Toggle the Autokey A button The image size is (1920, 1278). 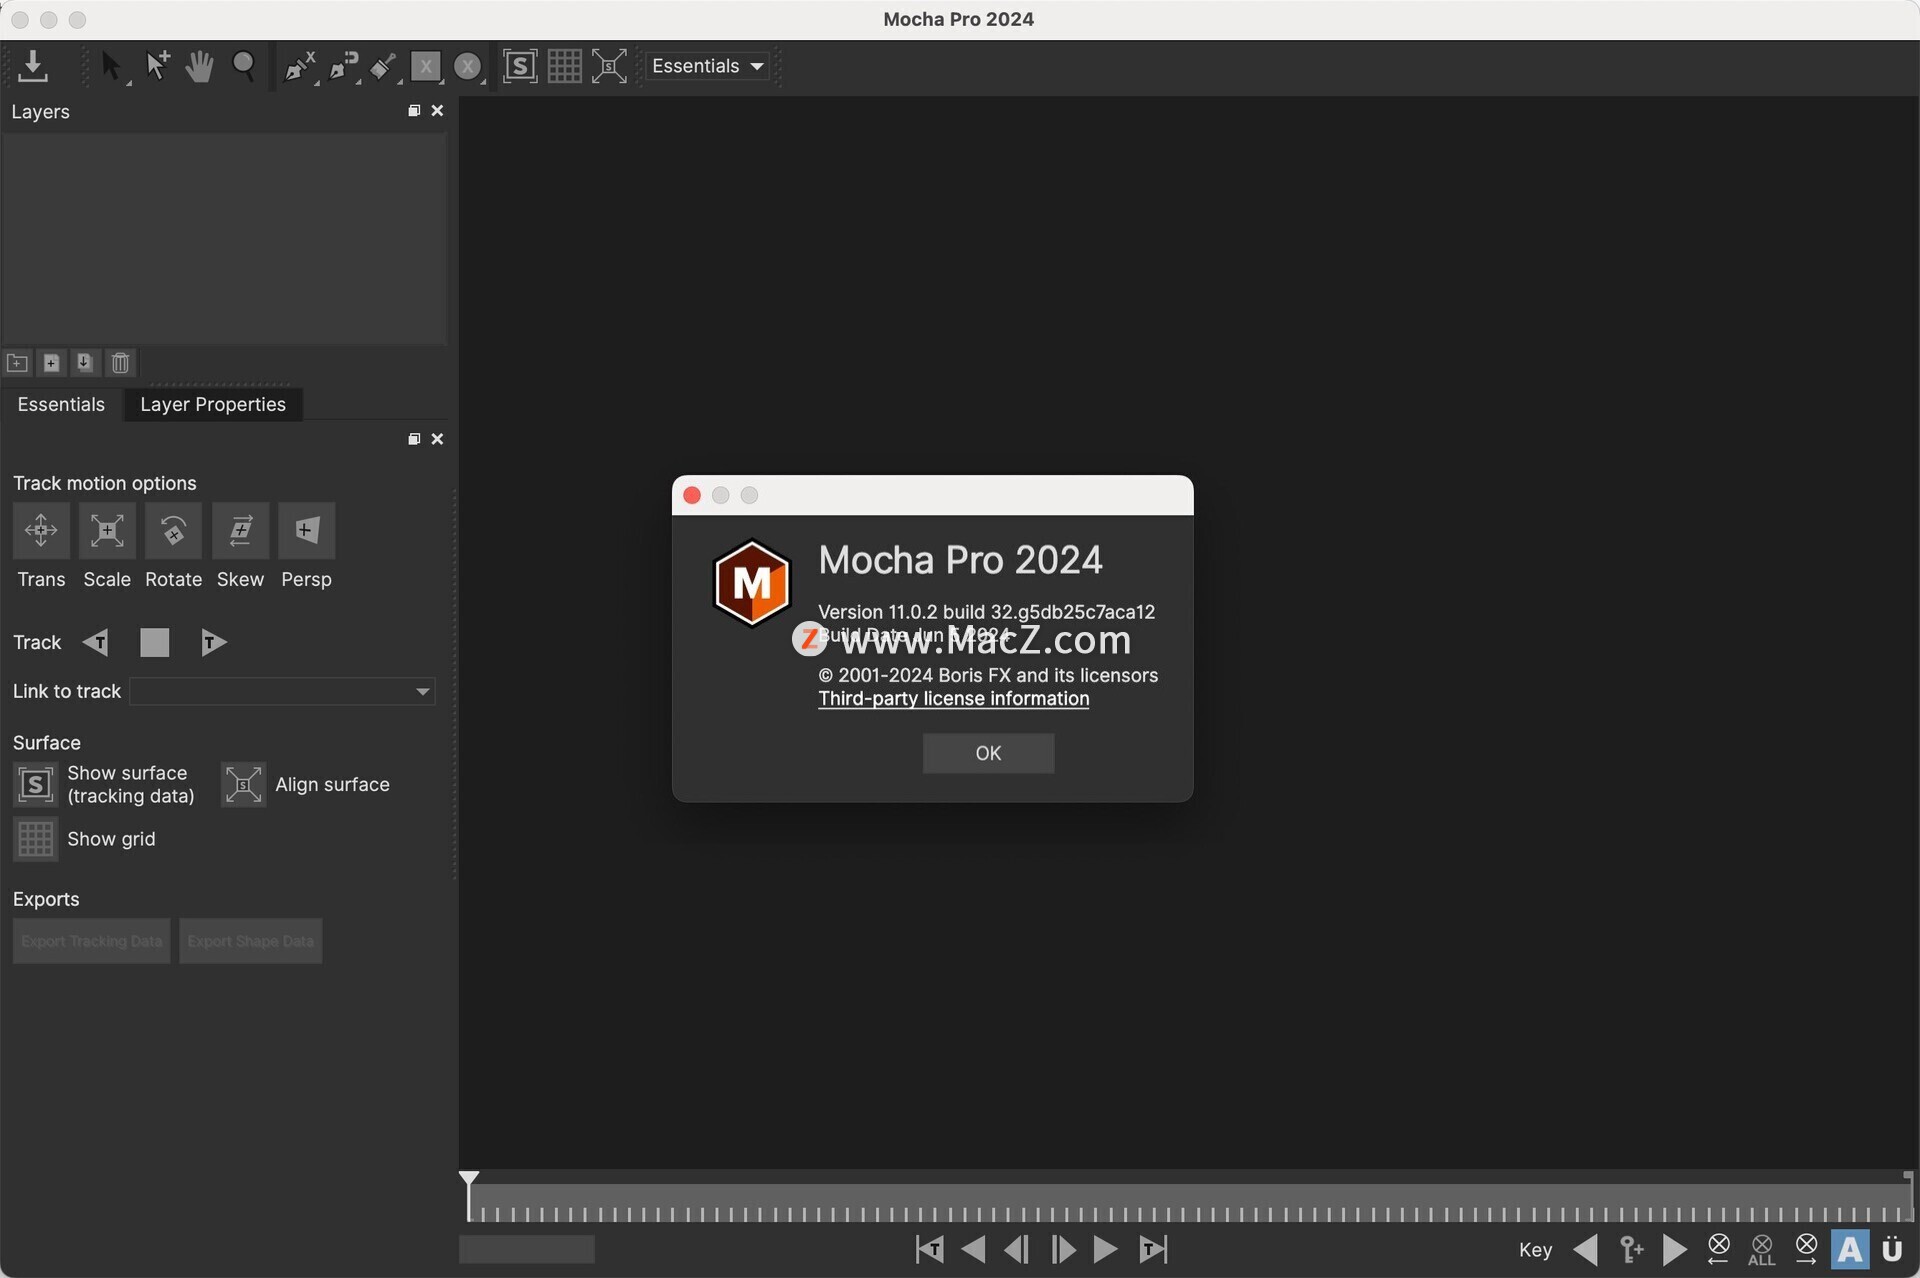[1850, 1249]
